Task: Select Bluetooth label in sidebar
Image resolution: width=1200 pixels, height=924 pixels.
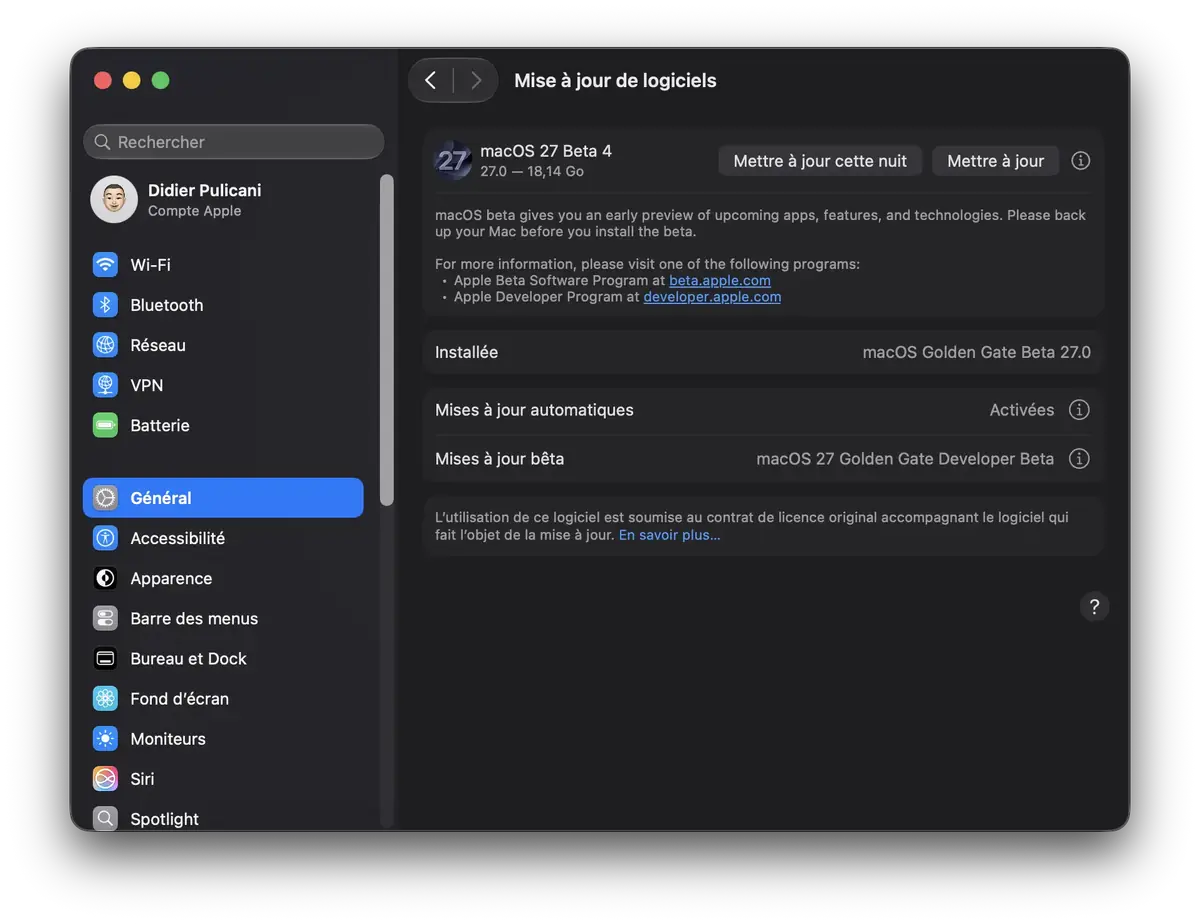Action: point(167,305)
